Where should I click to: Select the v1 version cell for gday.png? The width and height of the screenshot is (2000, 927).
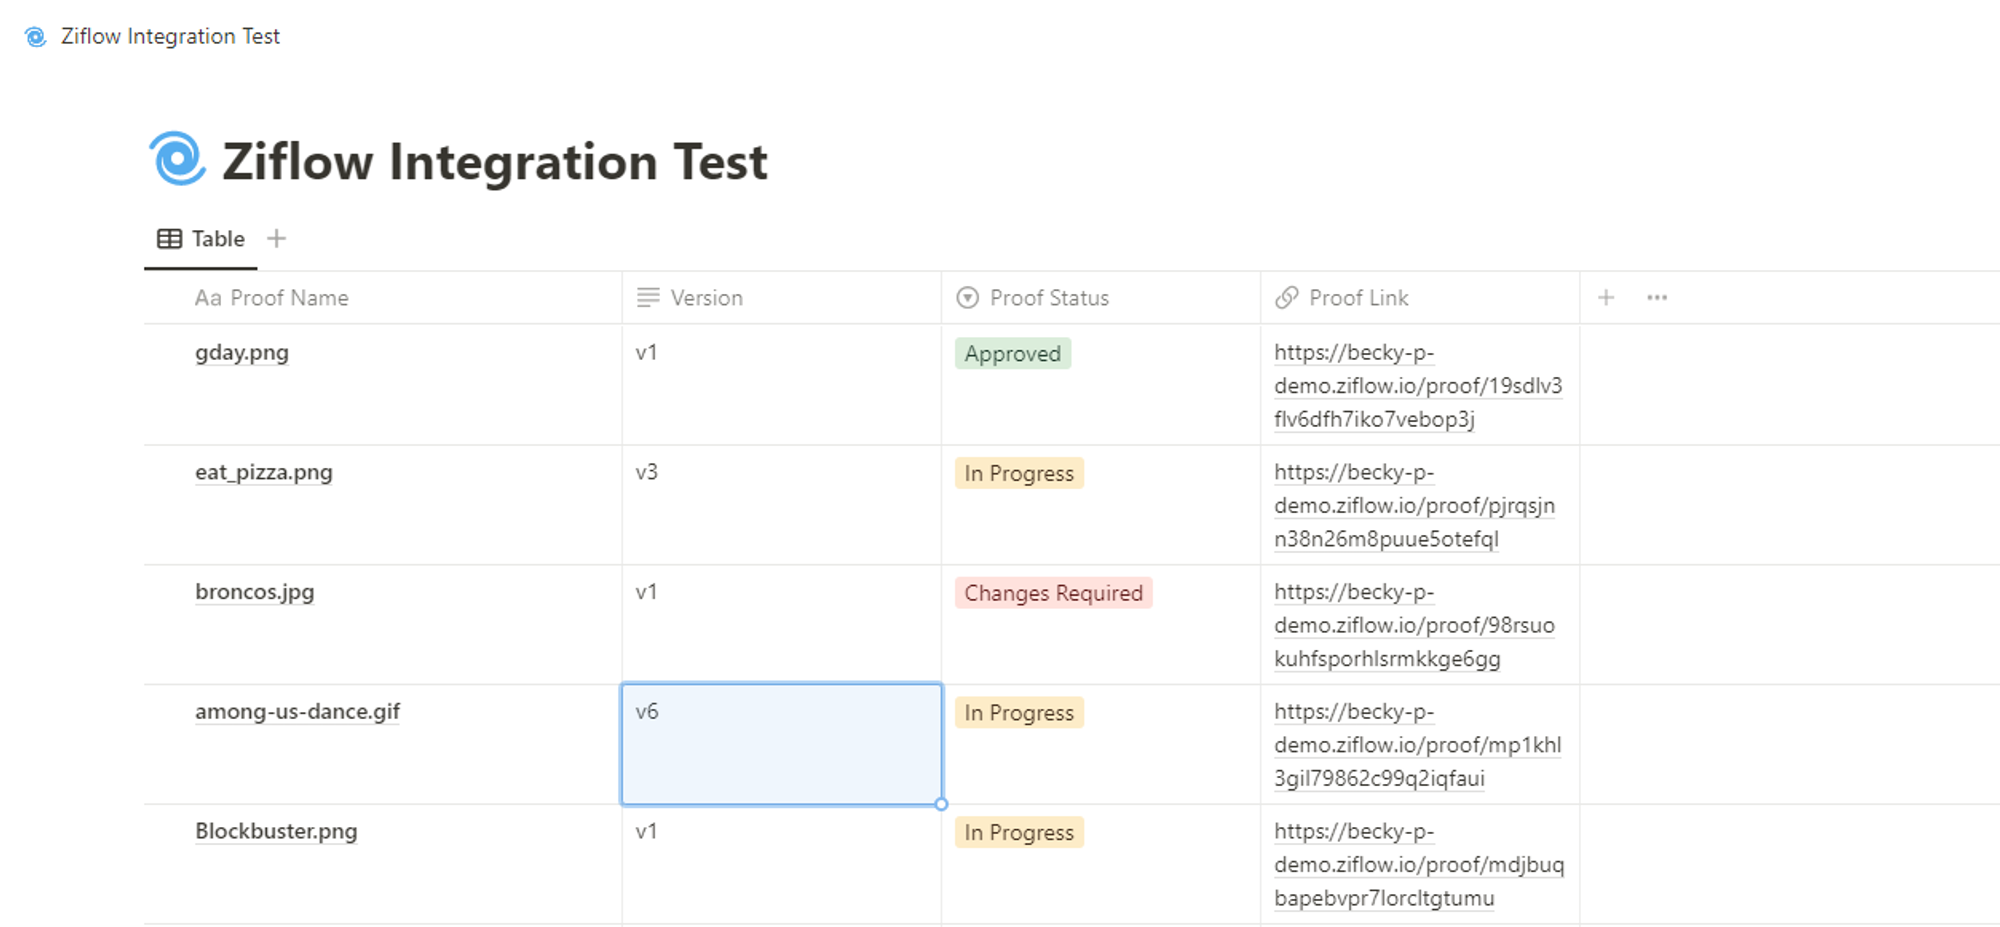(781, 385)
